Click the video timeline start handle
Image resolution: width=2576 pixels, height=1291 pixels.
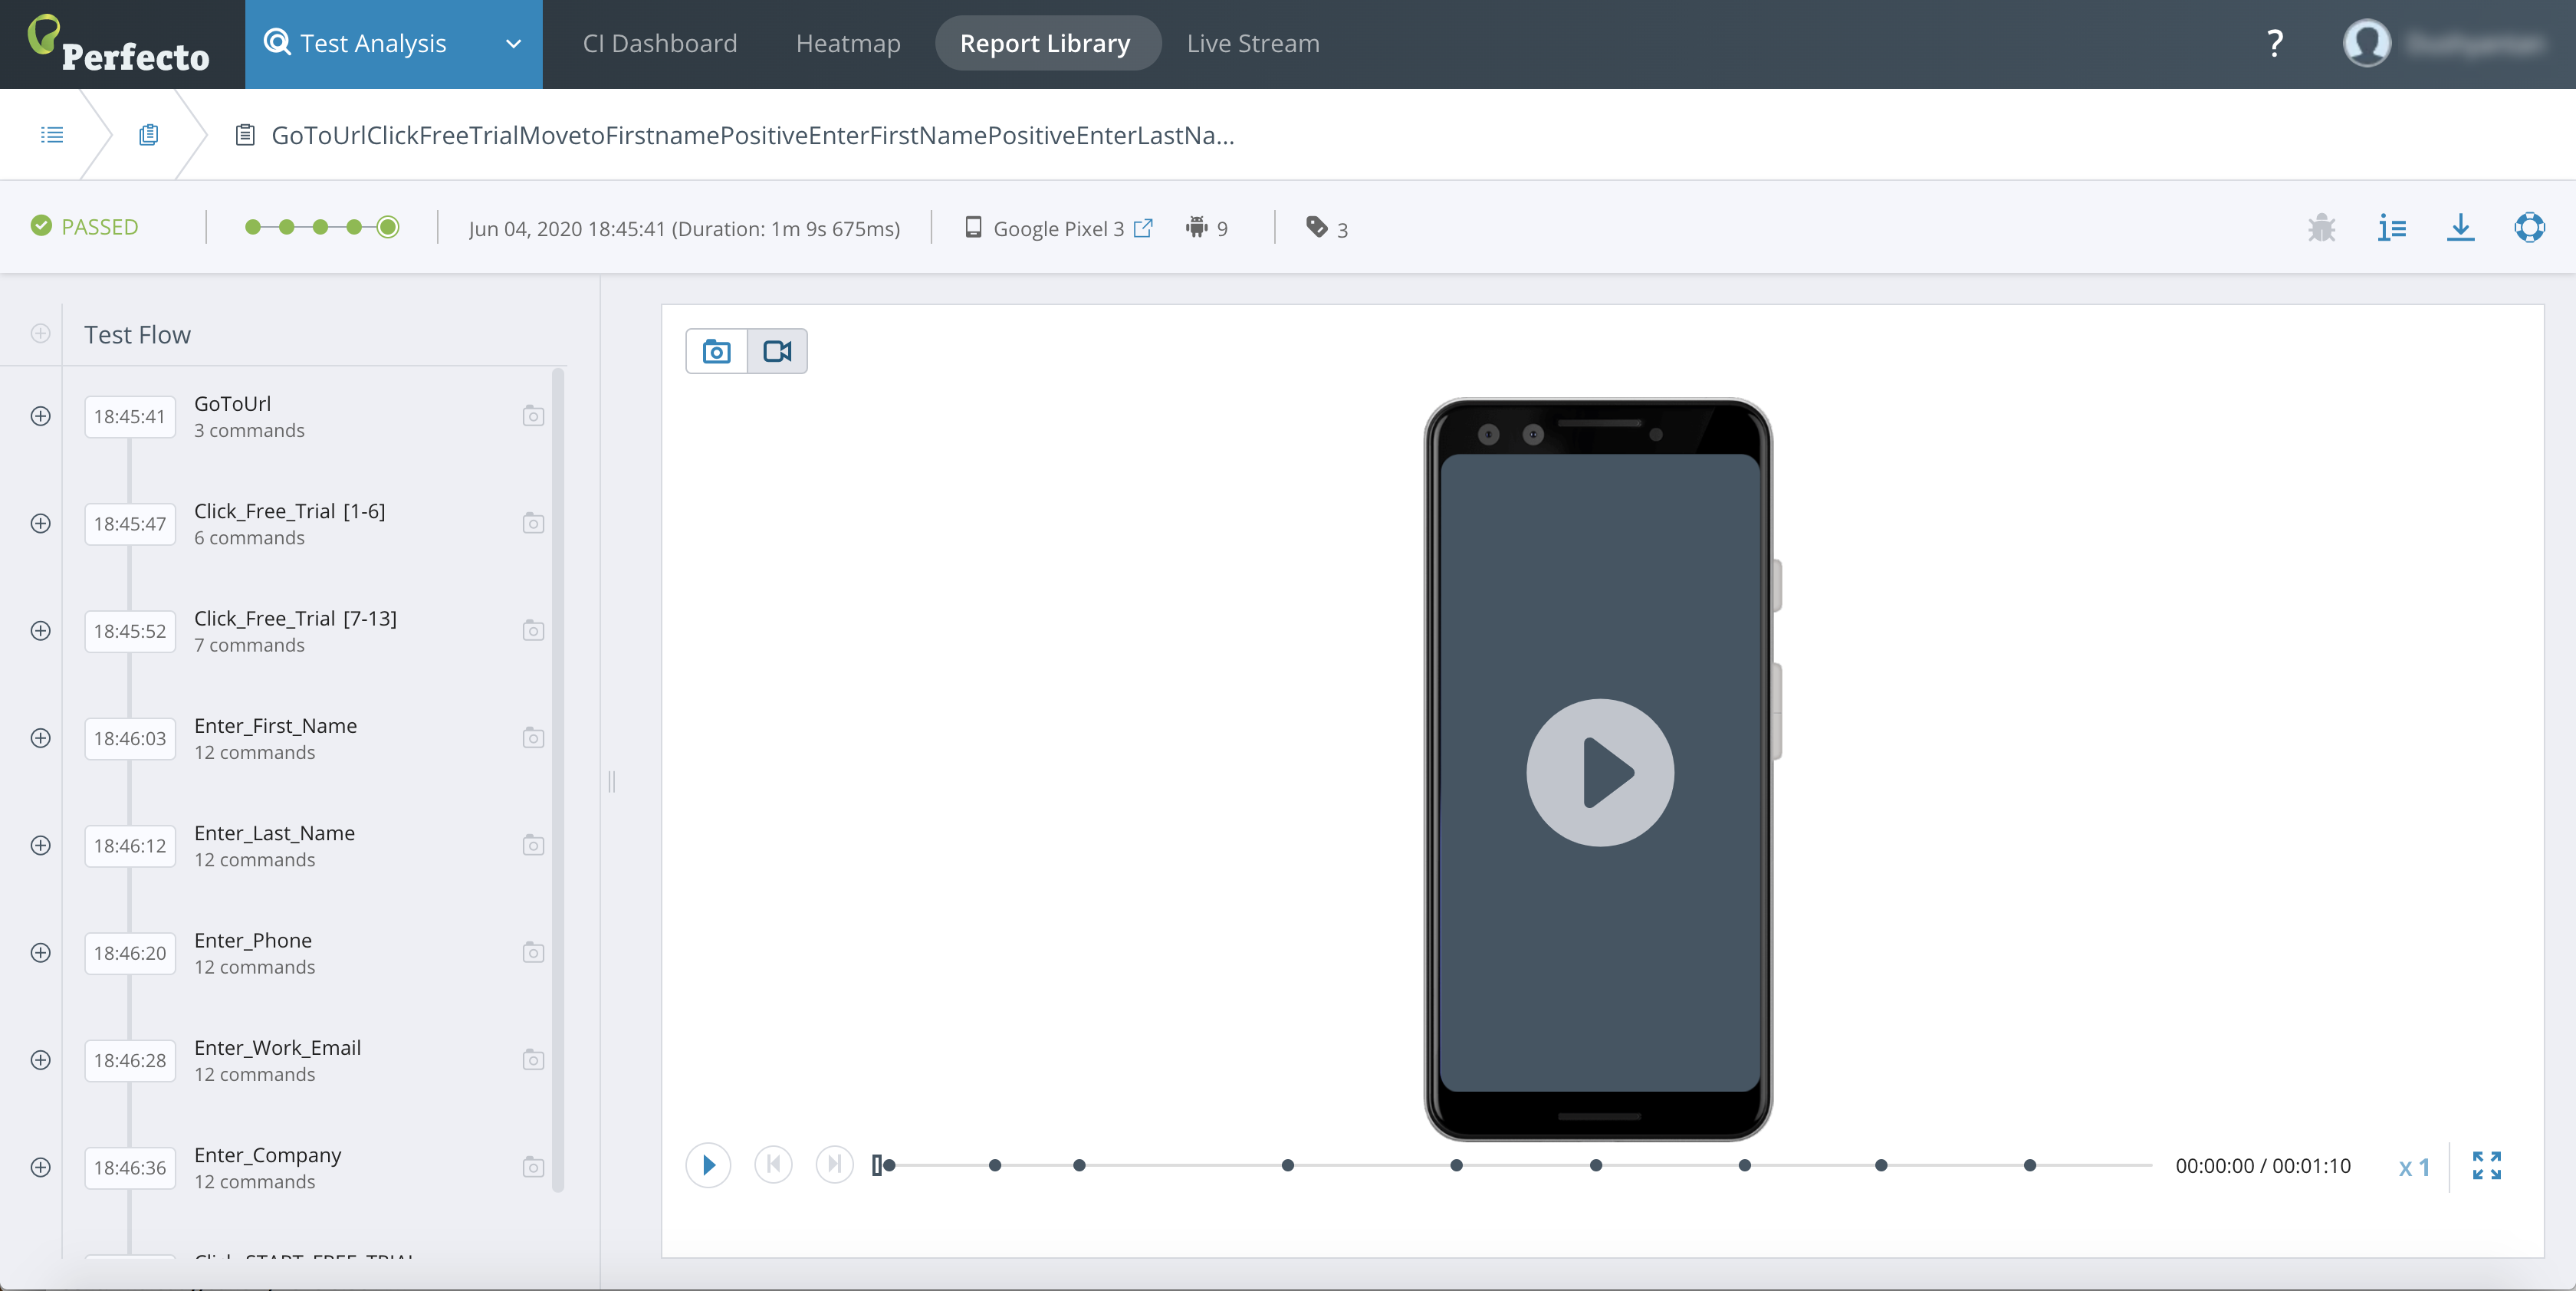click(877, 1165)
